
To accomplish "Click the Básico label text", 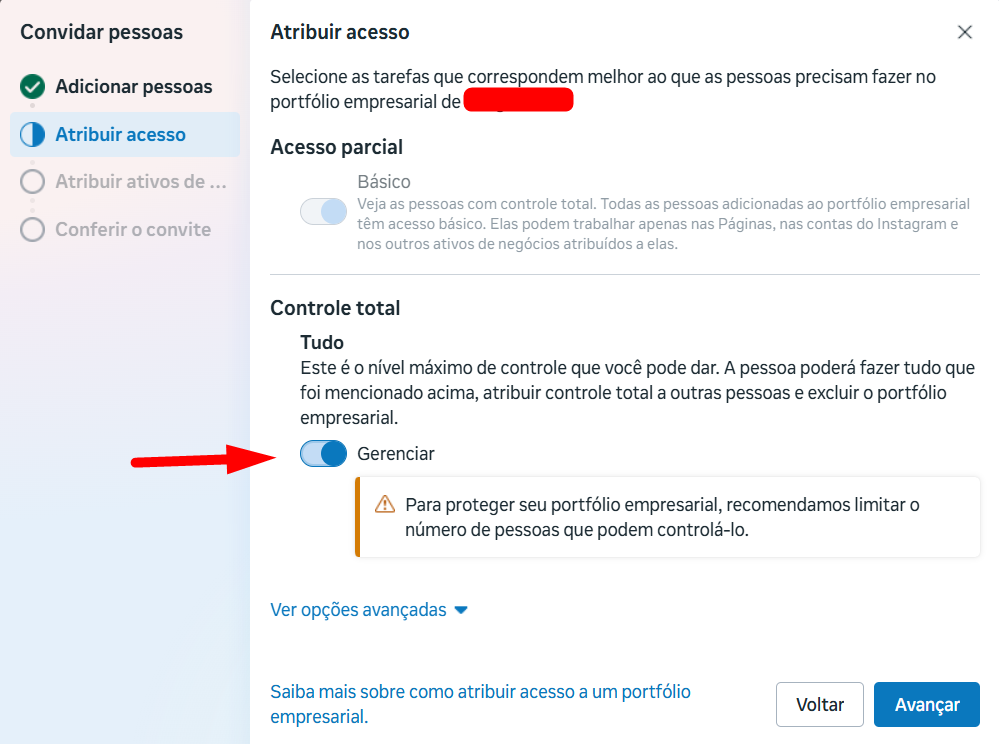I will pyautogui.click(x=384, y=182).
